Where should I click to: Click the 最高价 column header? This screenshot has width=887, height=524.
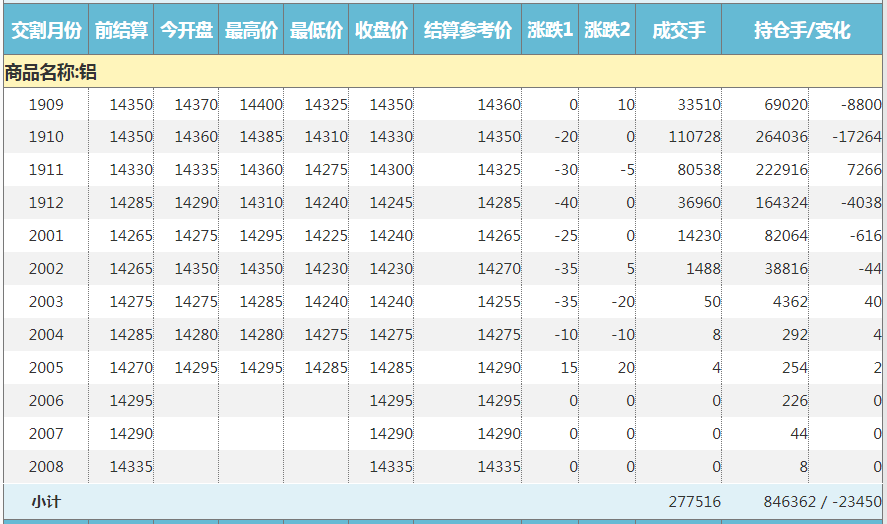tap(251, 31)
